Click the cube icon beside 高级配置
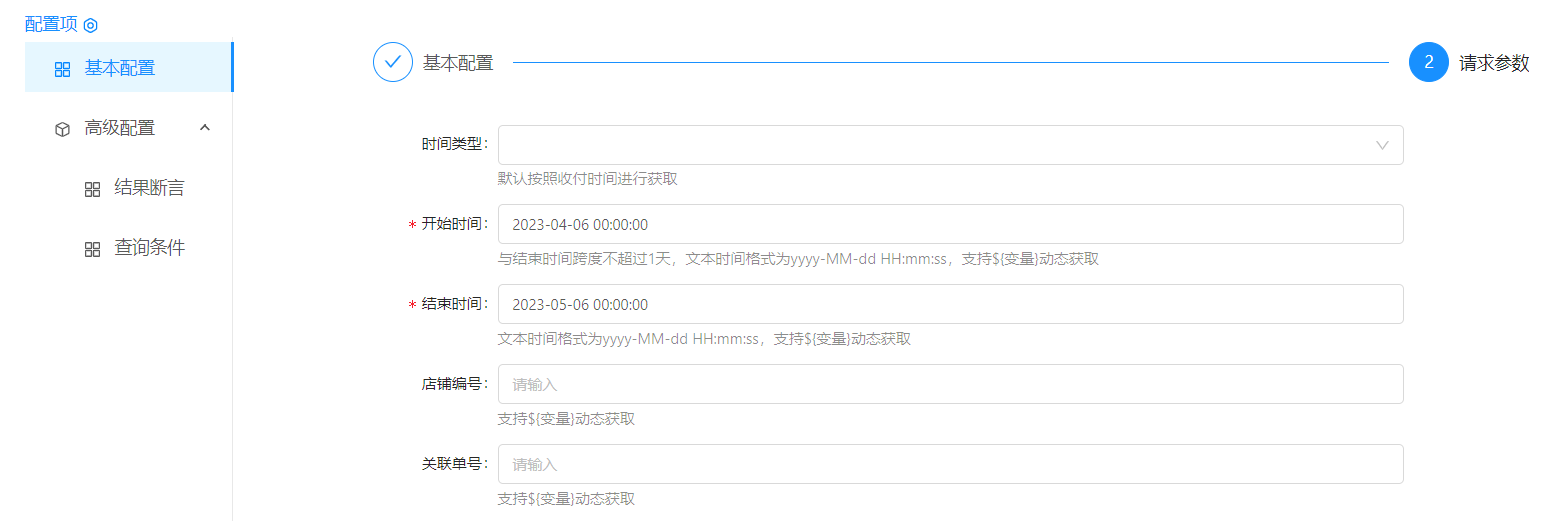Viewport: 1550px width, 521px height. (x=62, y=129)
